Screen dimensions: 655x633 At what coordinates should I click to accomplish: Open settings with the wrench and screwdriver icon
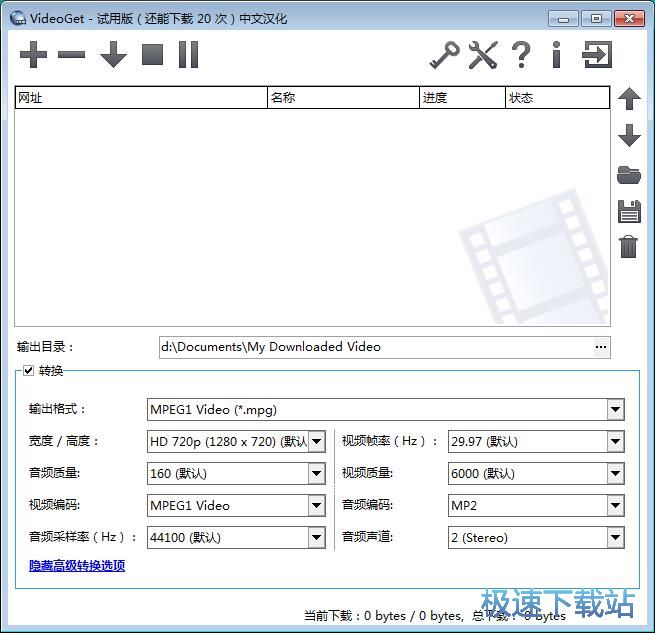coord(483,55)
